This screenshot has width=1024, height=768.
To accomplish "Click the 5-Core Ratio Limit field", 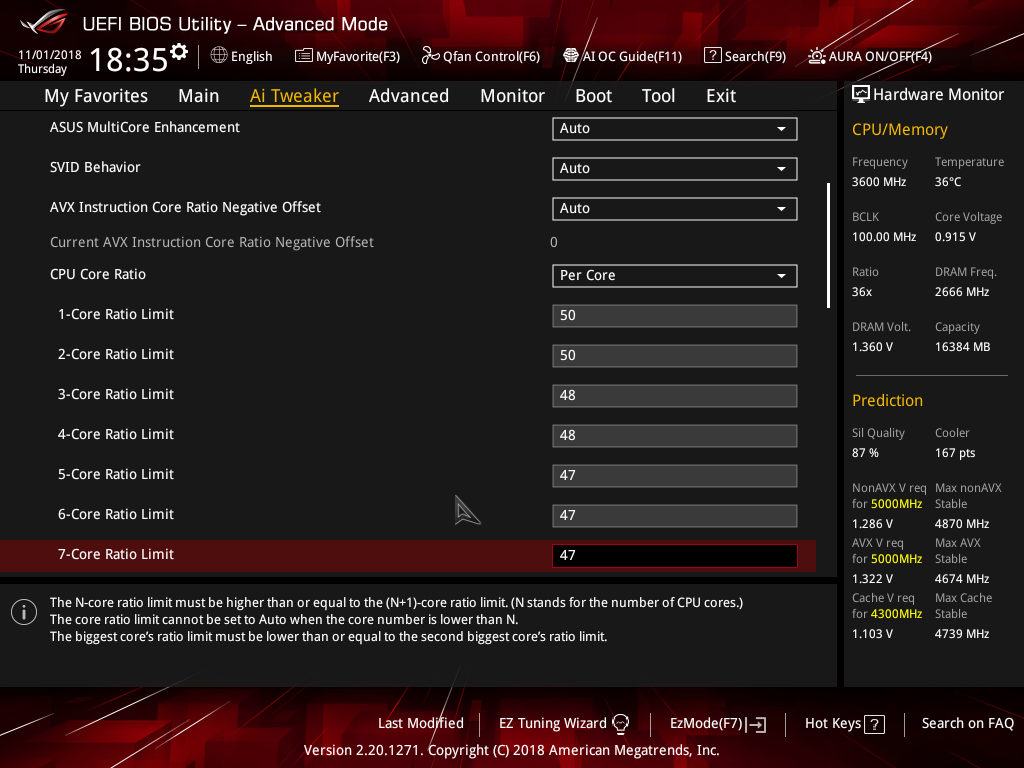I will pyautogui.click(x=675, y=475).
